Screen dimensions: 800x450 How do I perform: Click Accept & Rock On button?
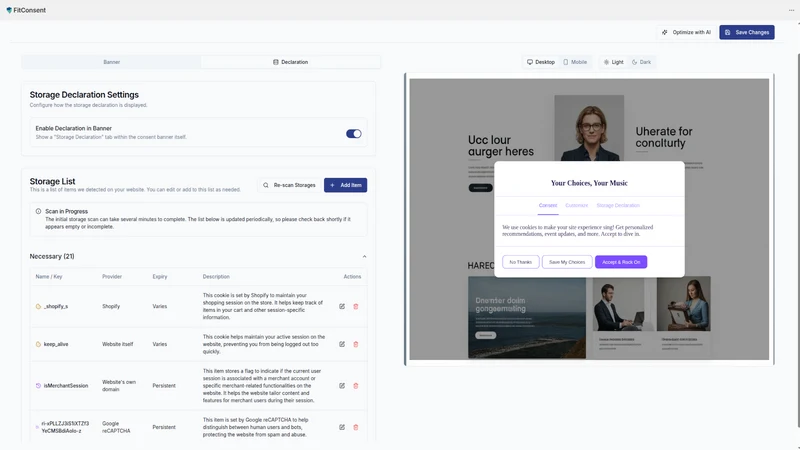[x=621, y=262]
